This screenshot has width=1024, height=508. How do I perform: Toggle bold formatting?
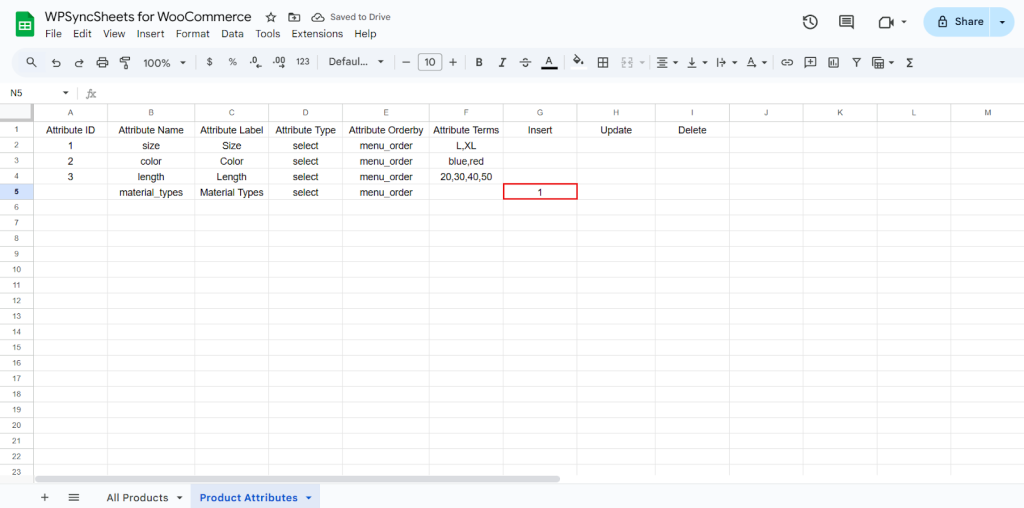point(479,63)
